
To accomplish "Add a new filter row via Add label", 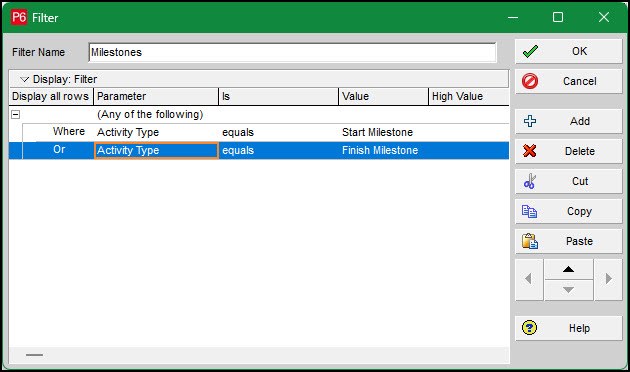I will click(580, 121).
